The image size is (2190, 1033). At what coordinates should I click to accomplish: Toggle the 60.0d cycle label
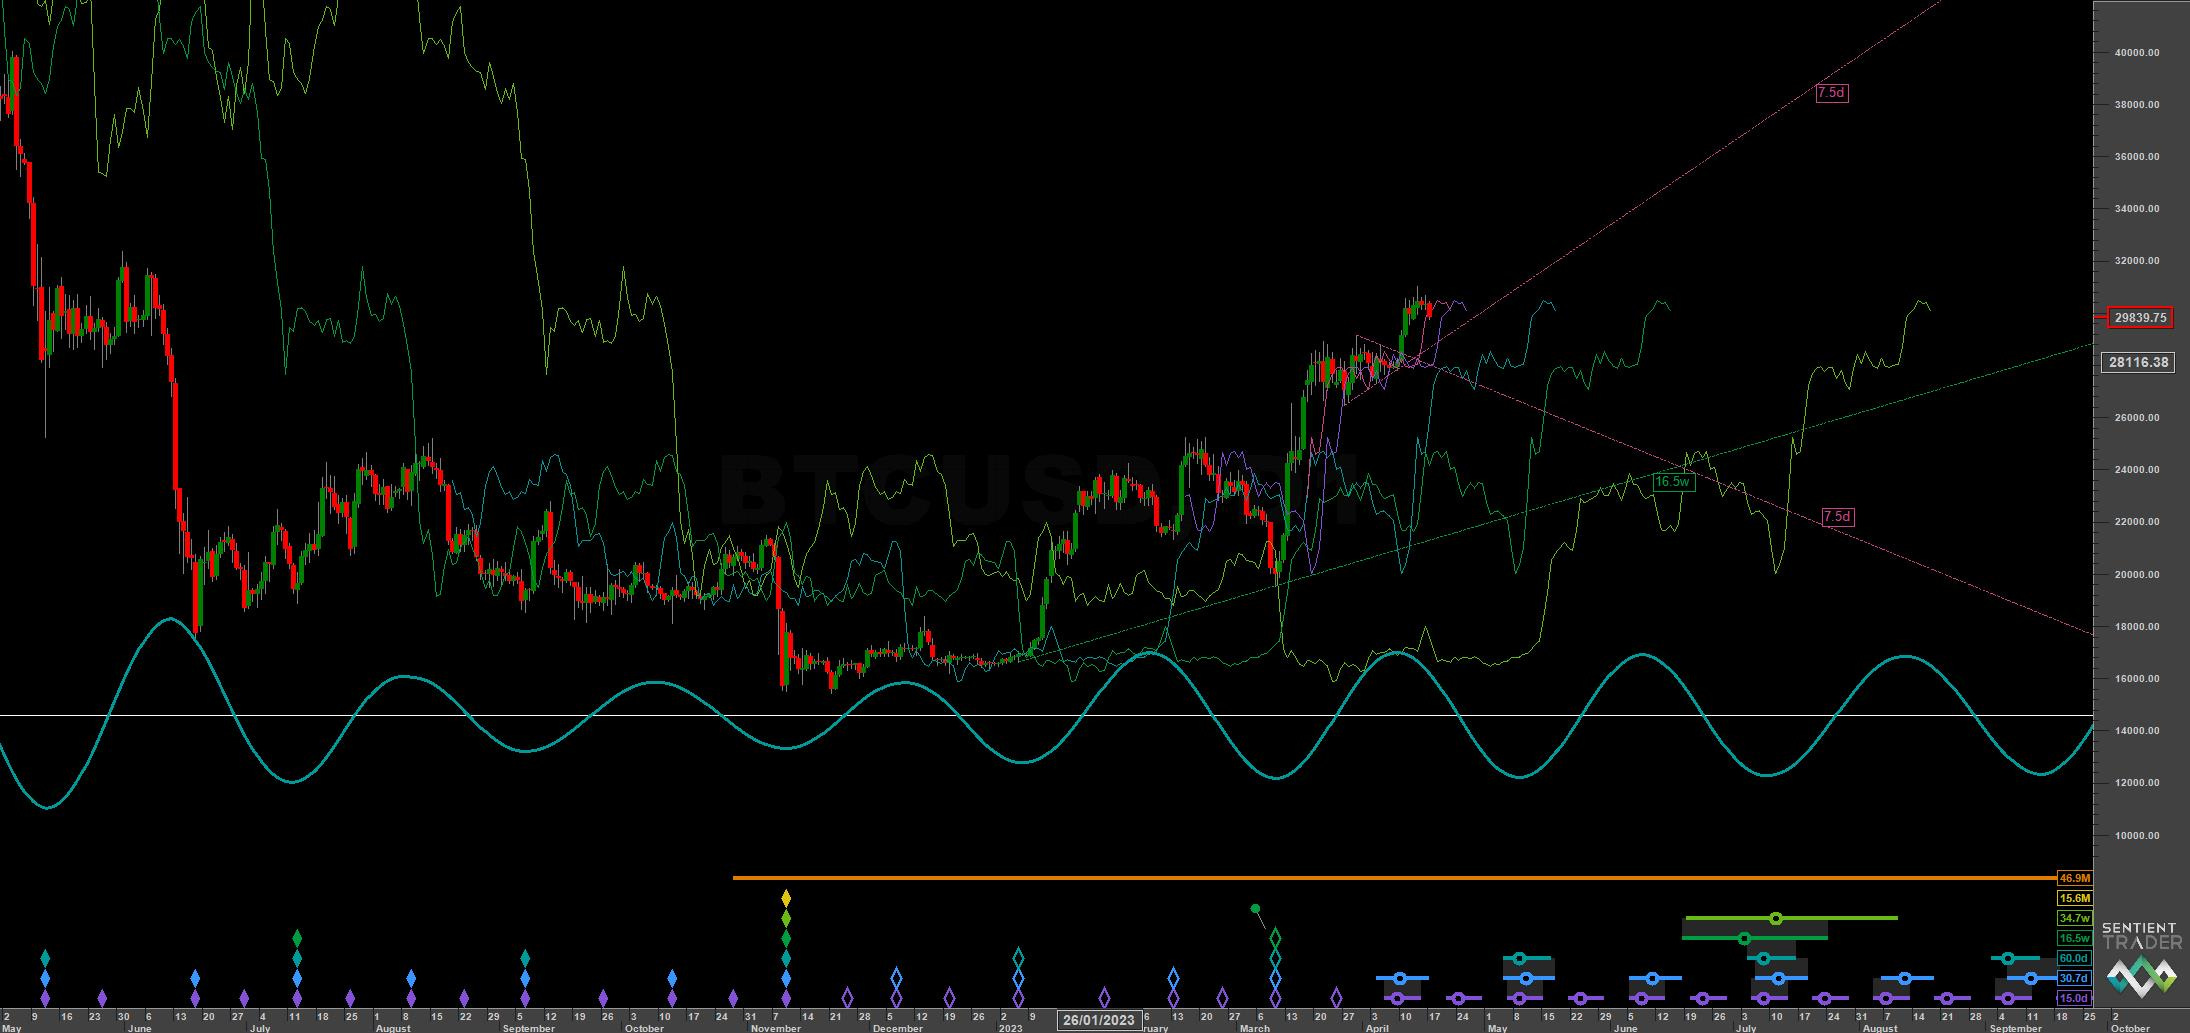(x=2075, y=957)
